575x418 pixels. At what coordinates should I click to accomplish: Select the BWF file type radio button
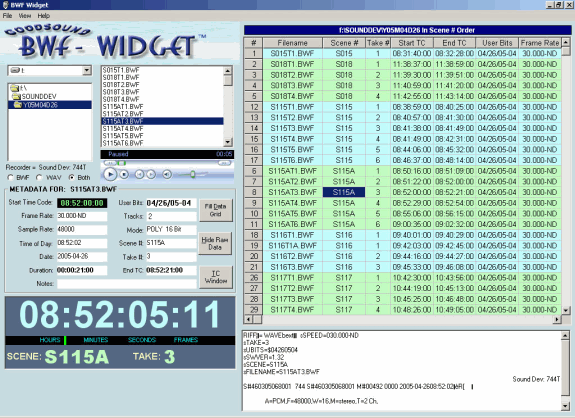point(11,177)
